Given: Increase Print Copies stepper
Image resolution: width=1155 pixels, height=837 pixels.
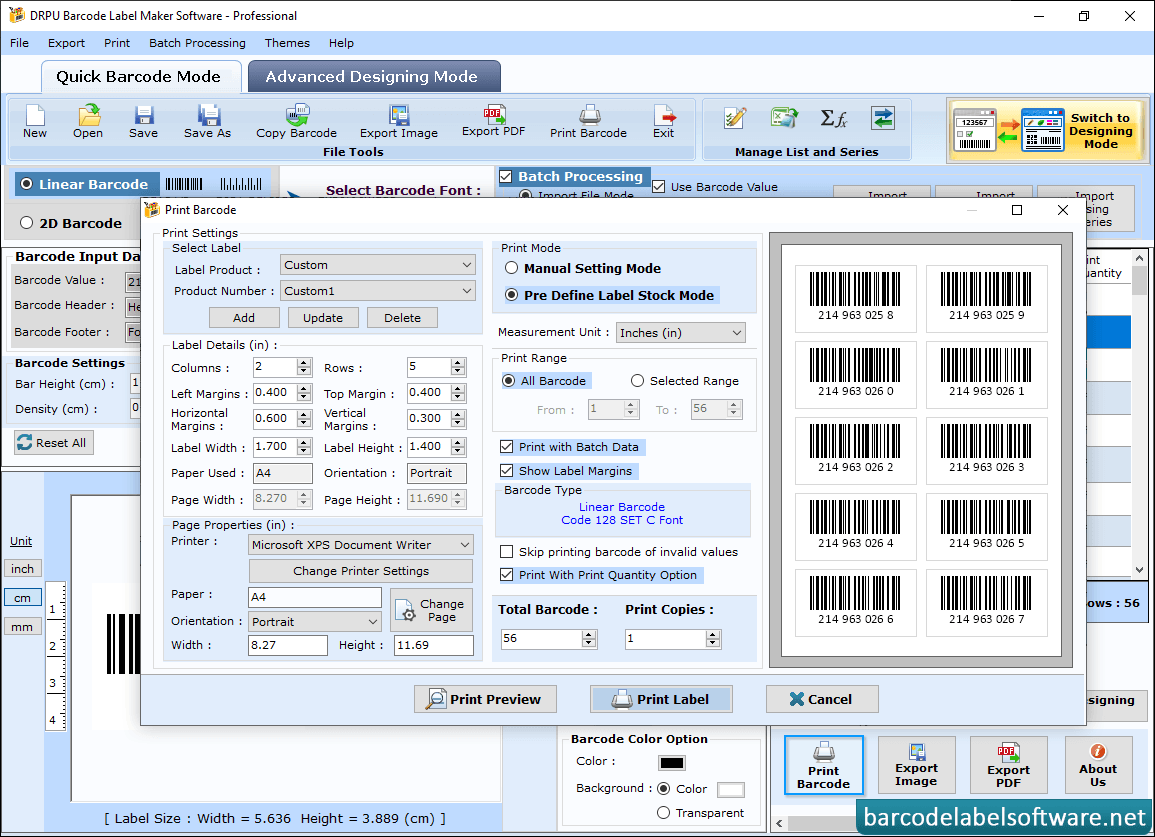Looking at the screenshot, I should click(x=712, y=634).
